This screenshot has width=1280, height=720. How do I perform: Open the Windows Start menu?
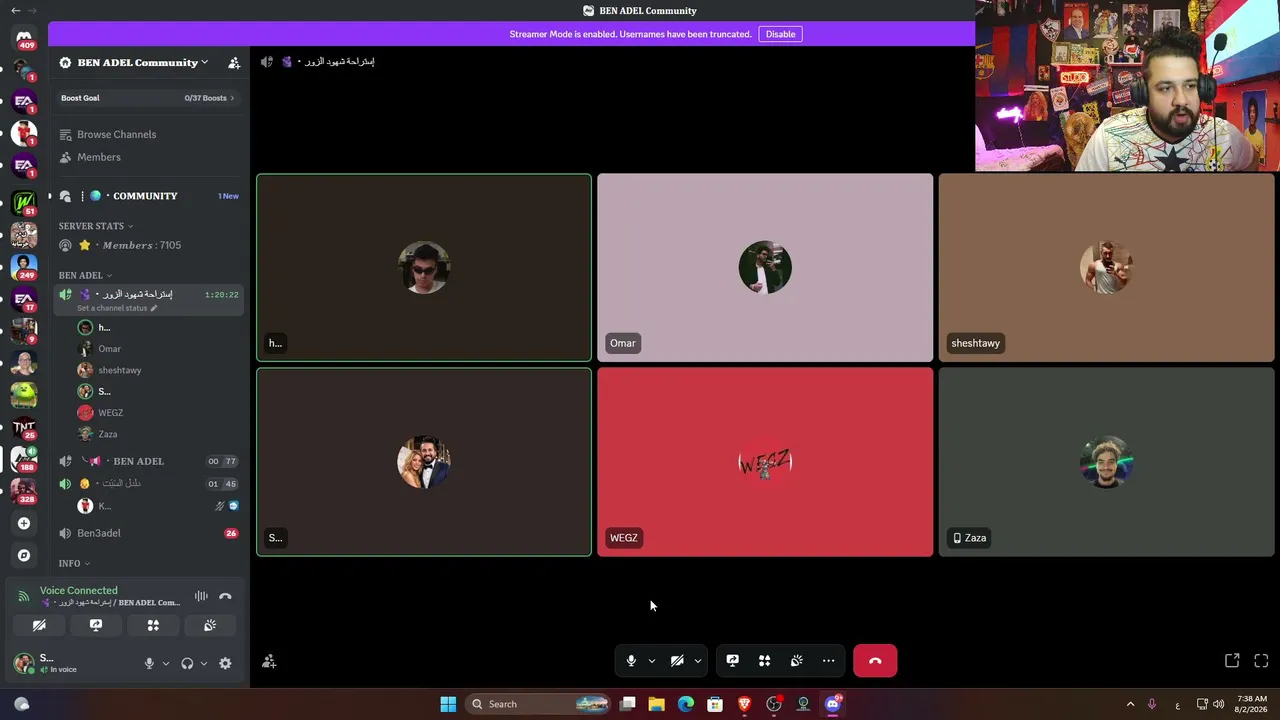click(x=448, y=704)
